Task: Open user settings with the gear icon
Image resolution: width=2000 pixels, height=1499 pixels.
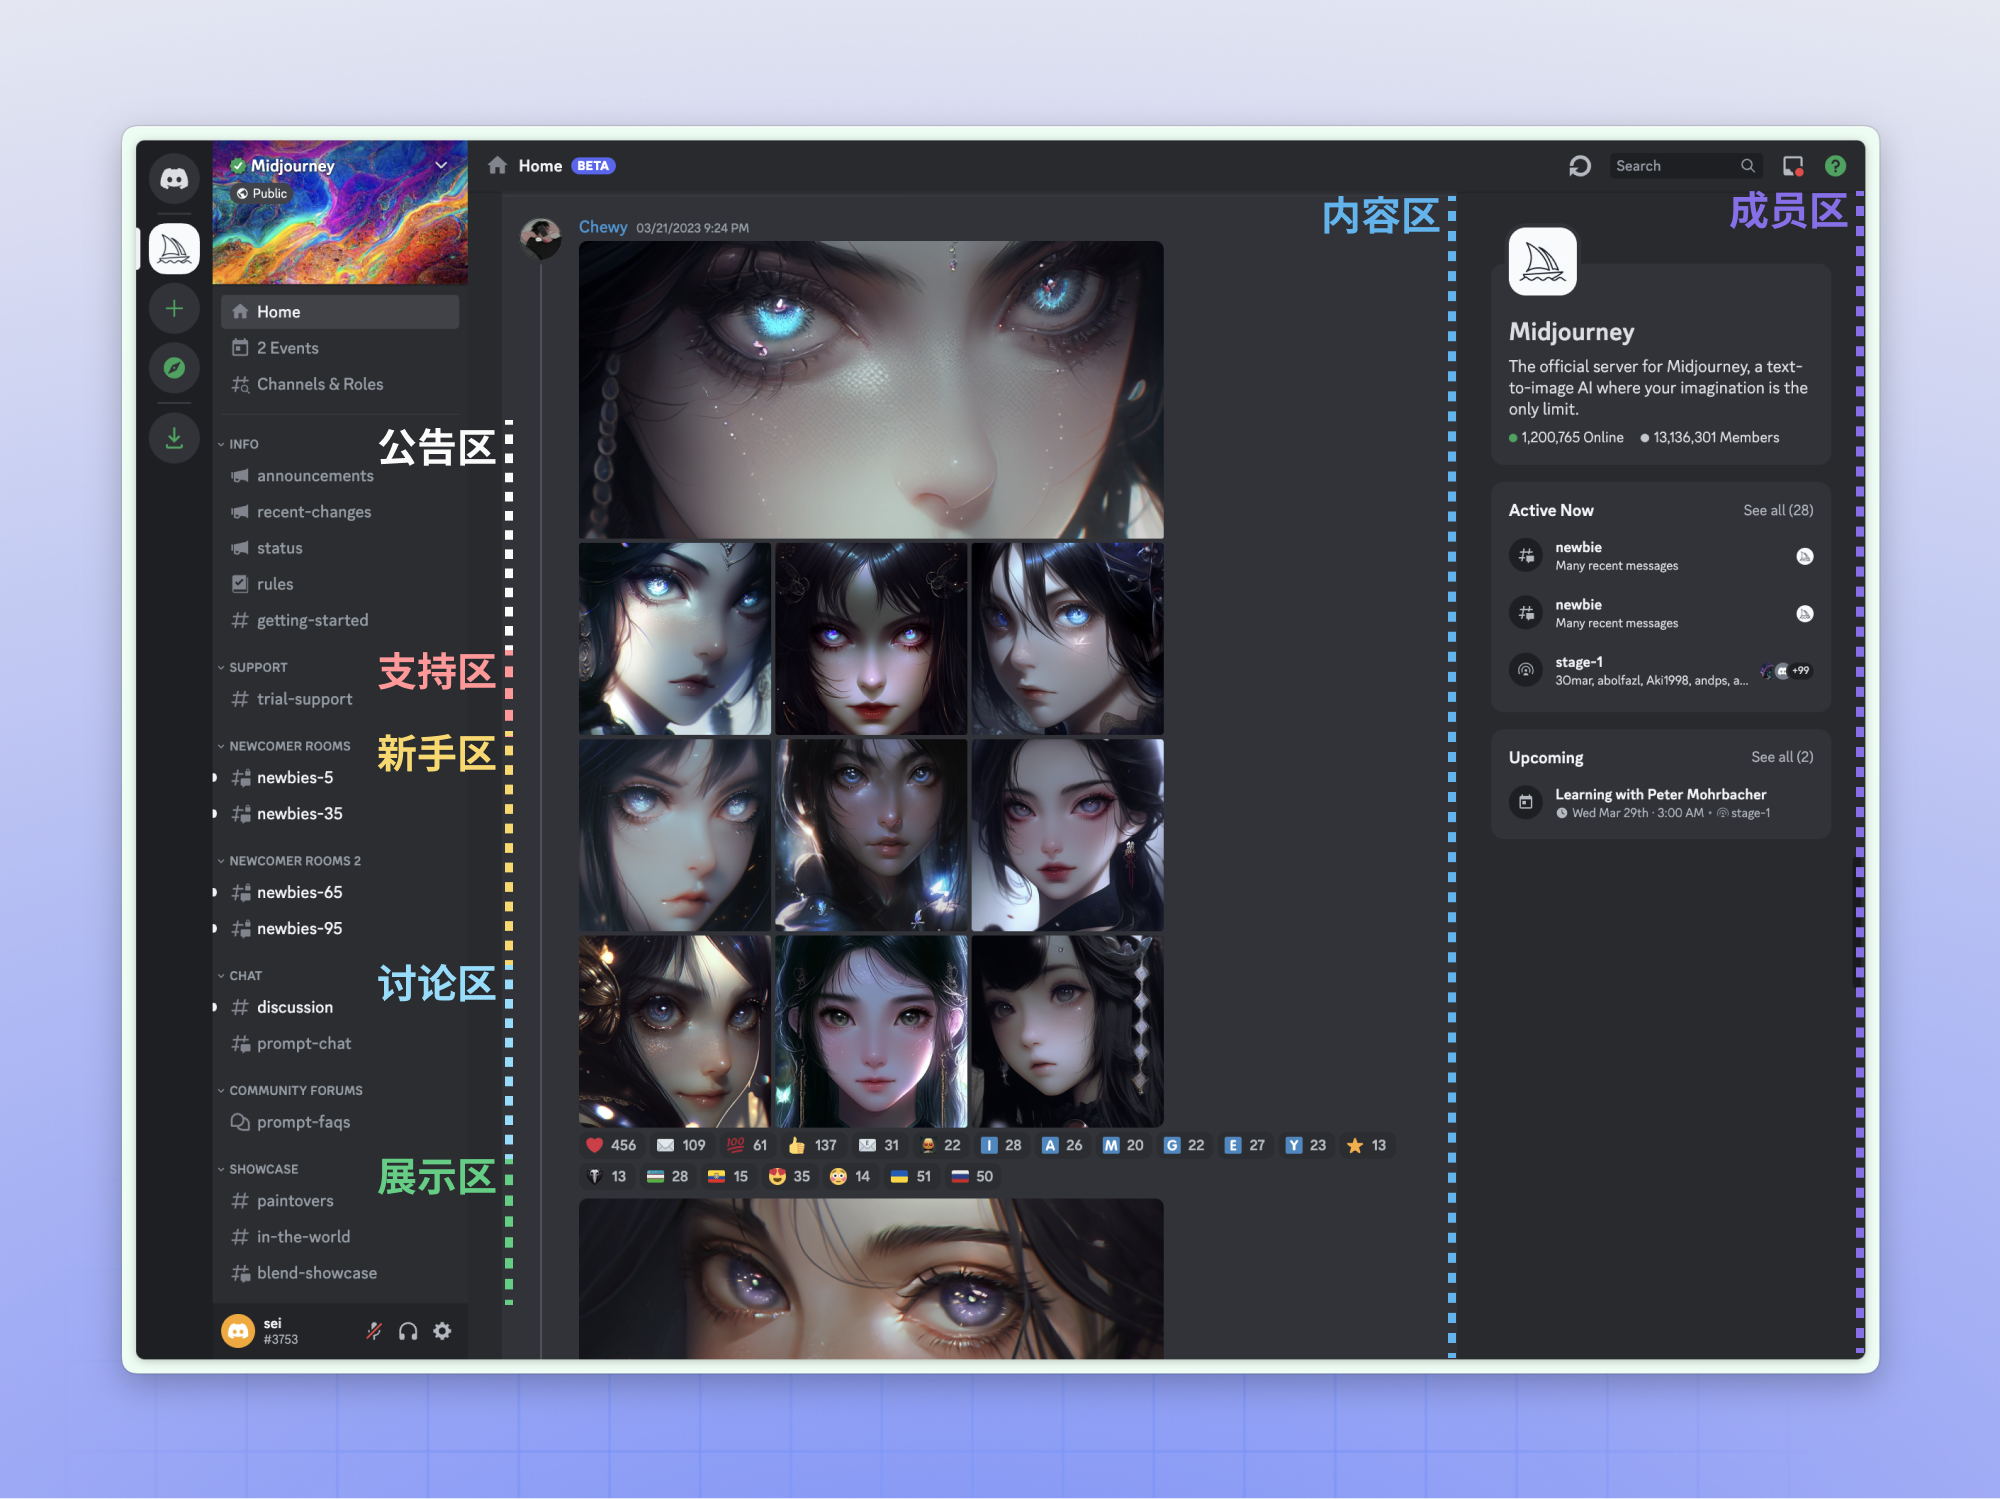Action: 442,1331
